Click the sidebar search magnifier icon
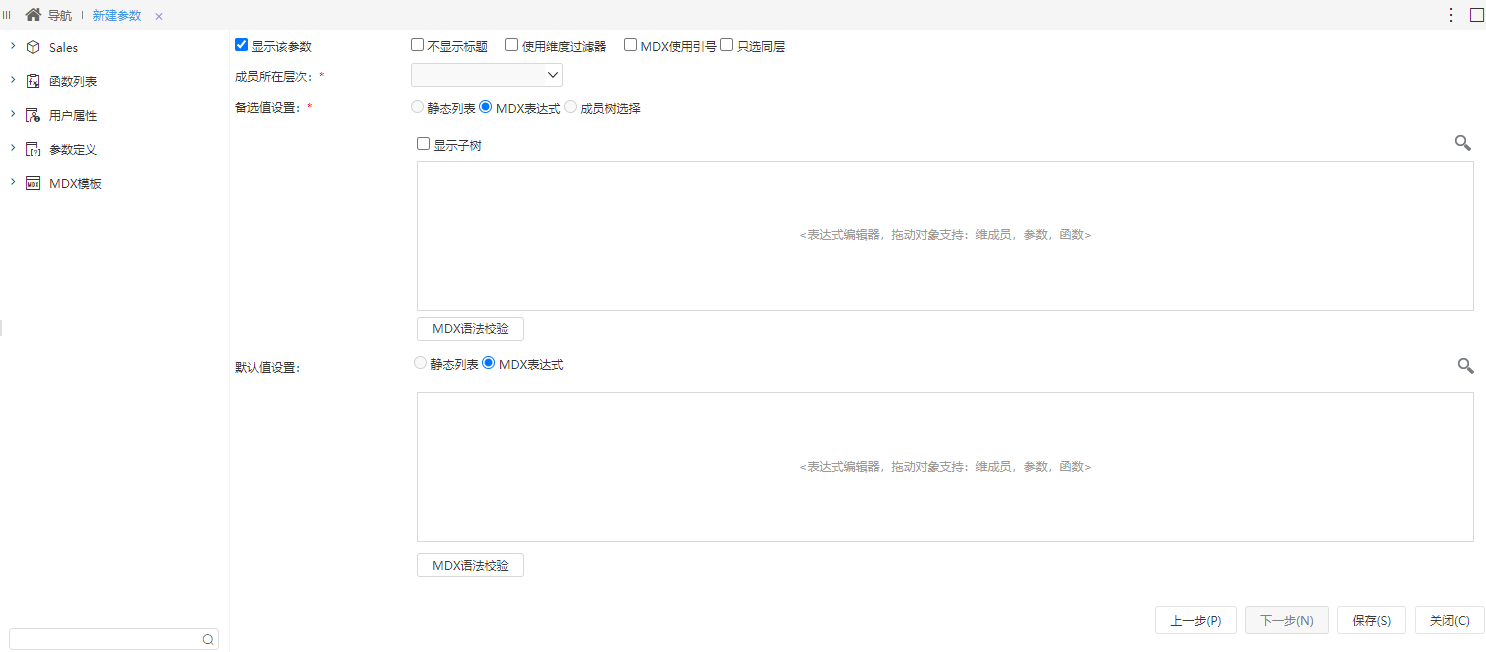The image size is (1486, 652). [x=208, y=639]
